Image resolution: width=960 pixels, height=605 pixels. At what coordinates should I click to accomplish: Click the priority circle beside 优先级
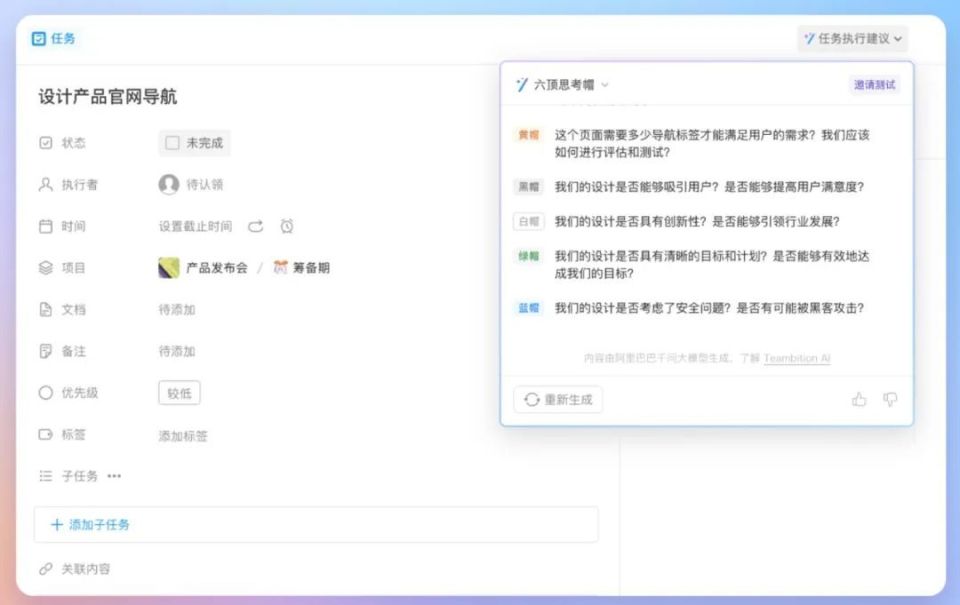pyautogui.click(x=44, y=393)
